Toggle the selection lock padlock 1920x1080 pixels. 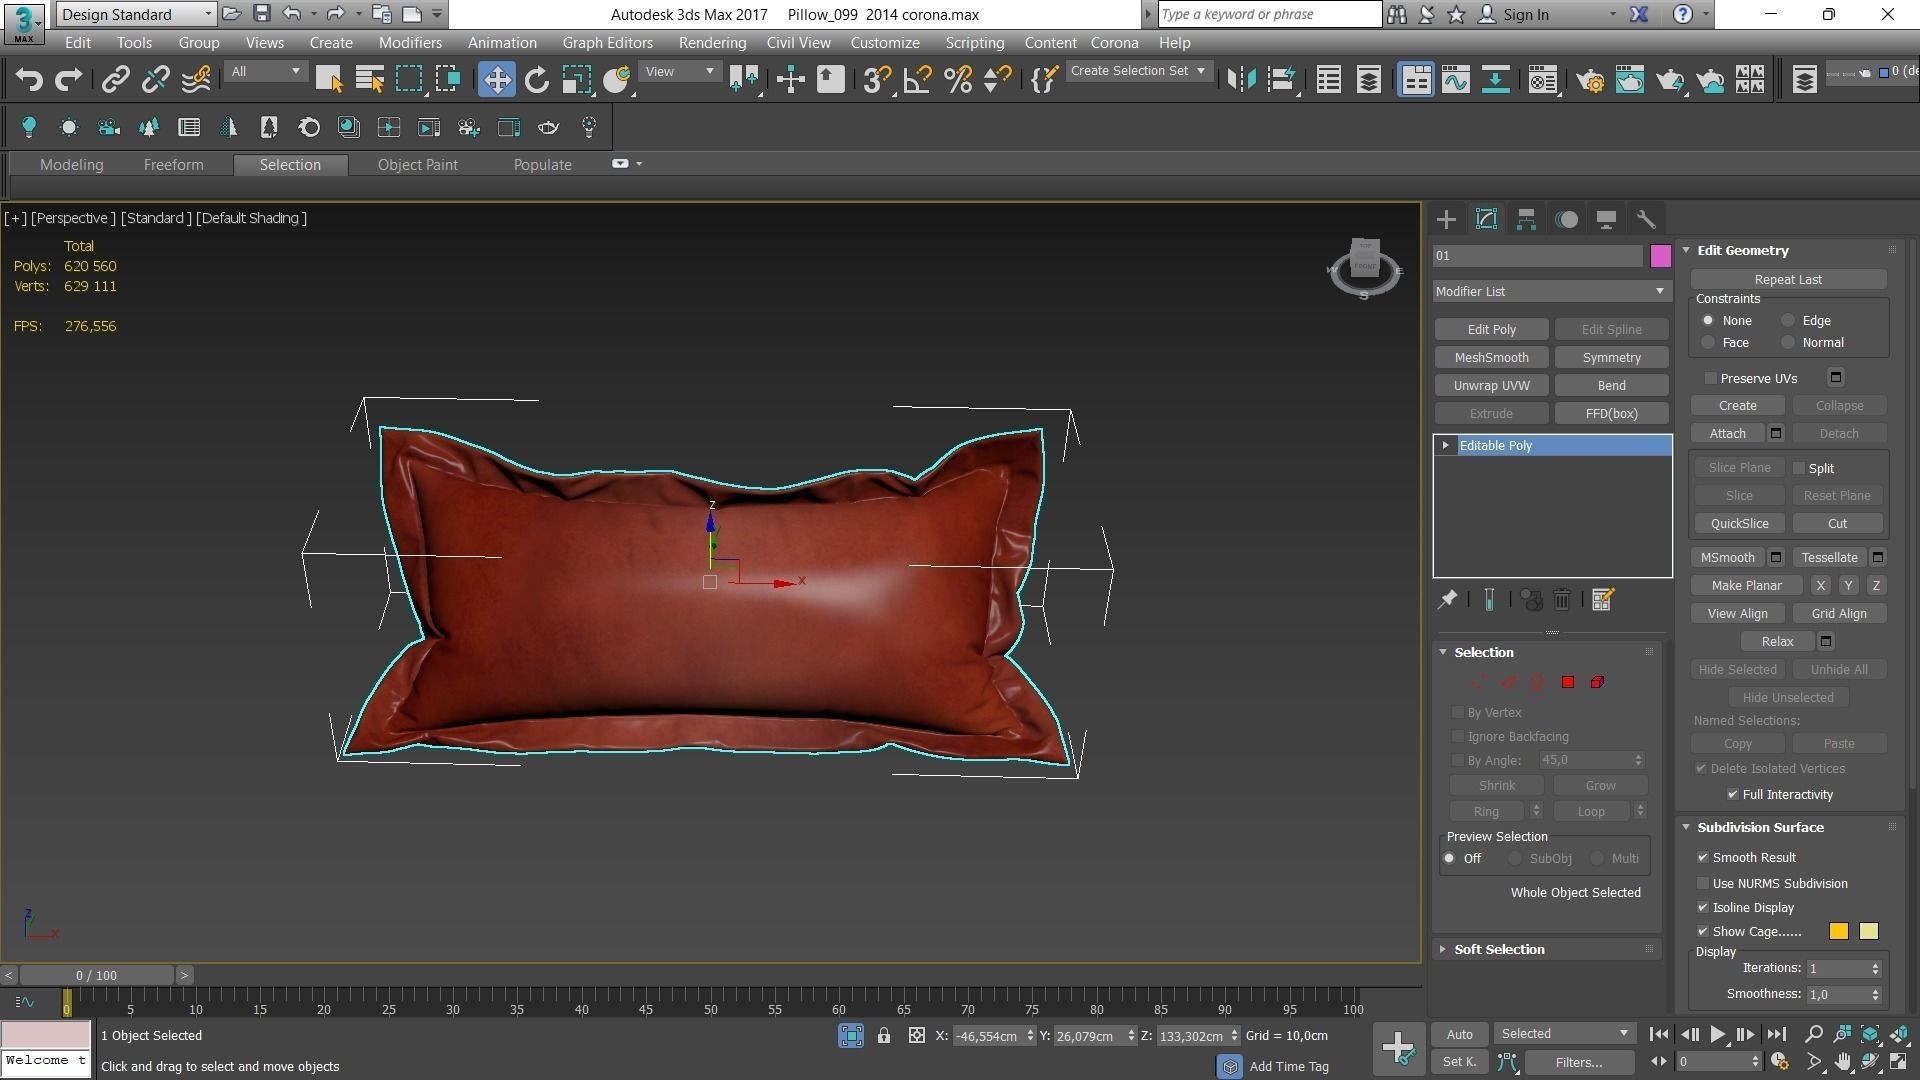click(x=884, y=1036)
